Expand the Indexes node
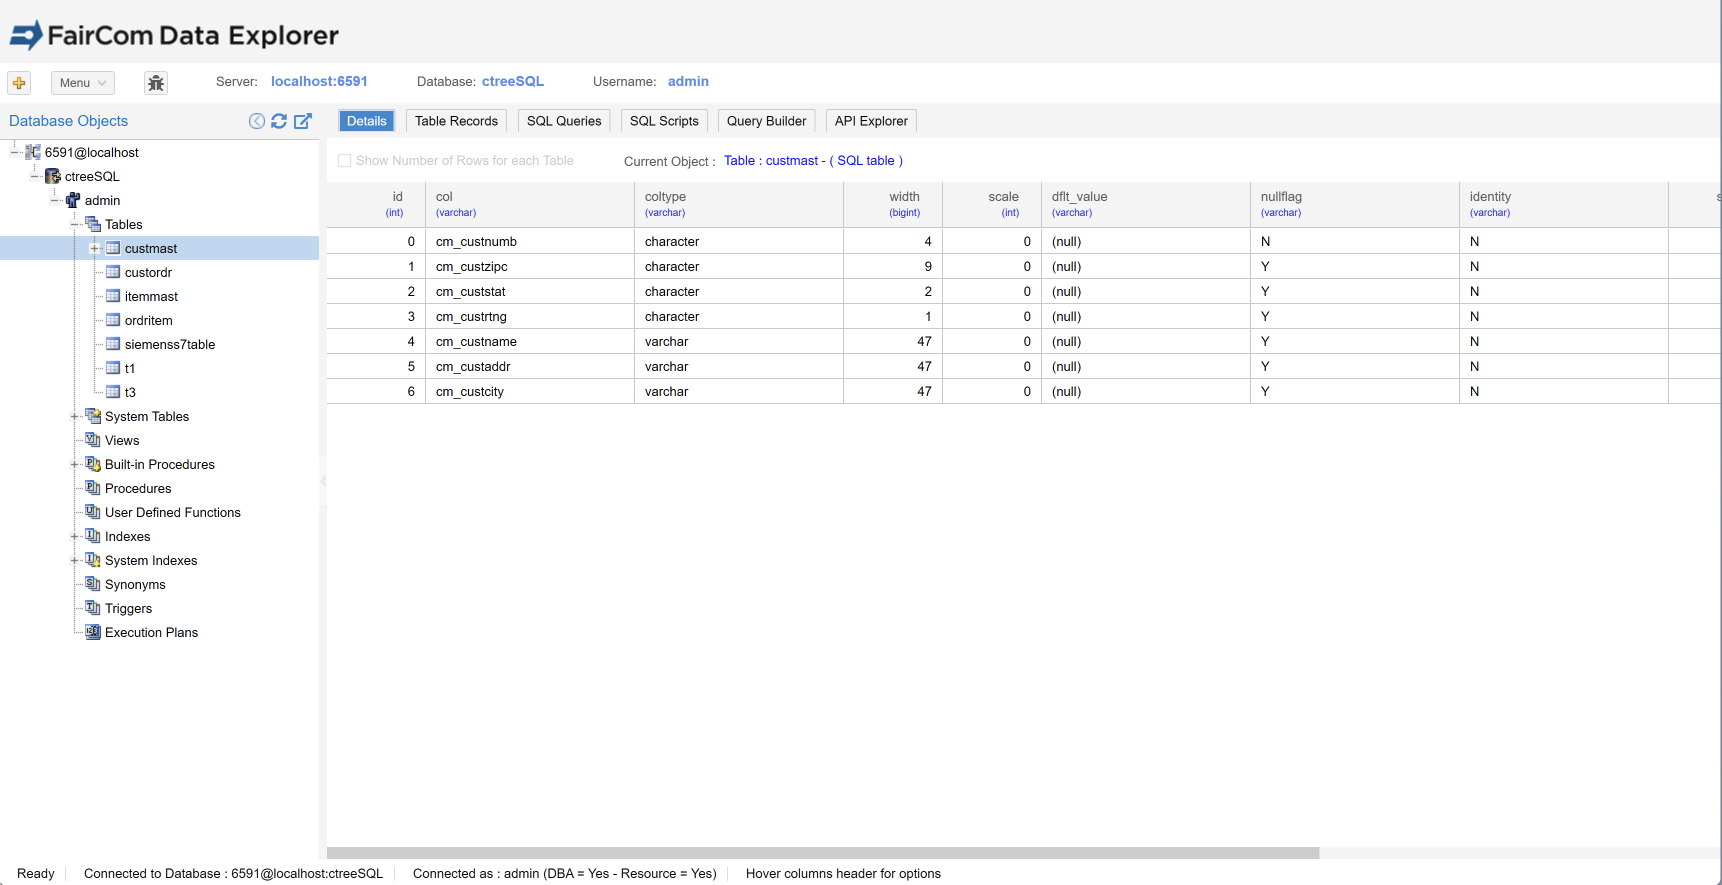The width and height of the screenshot is (1722, 885). point(75,536)
